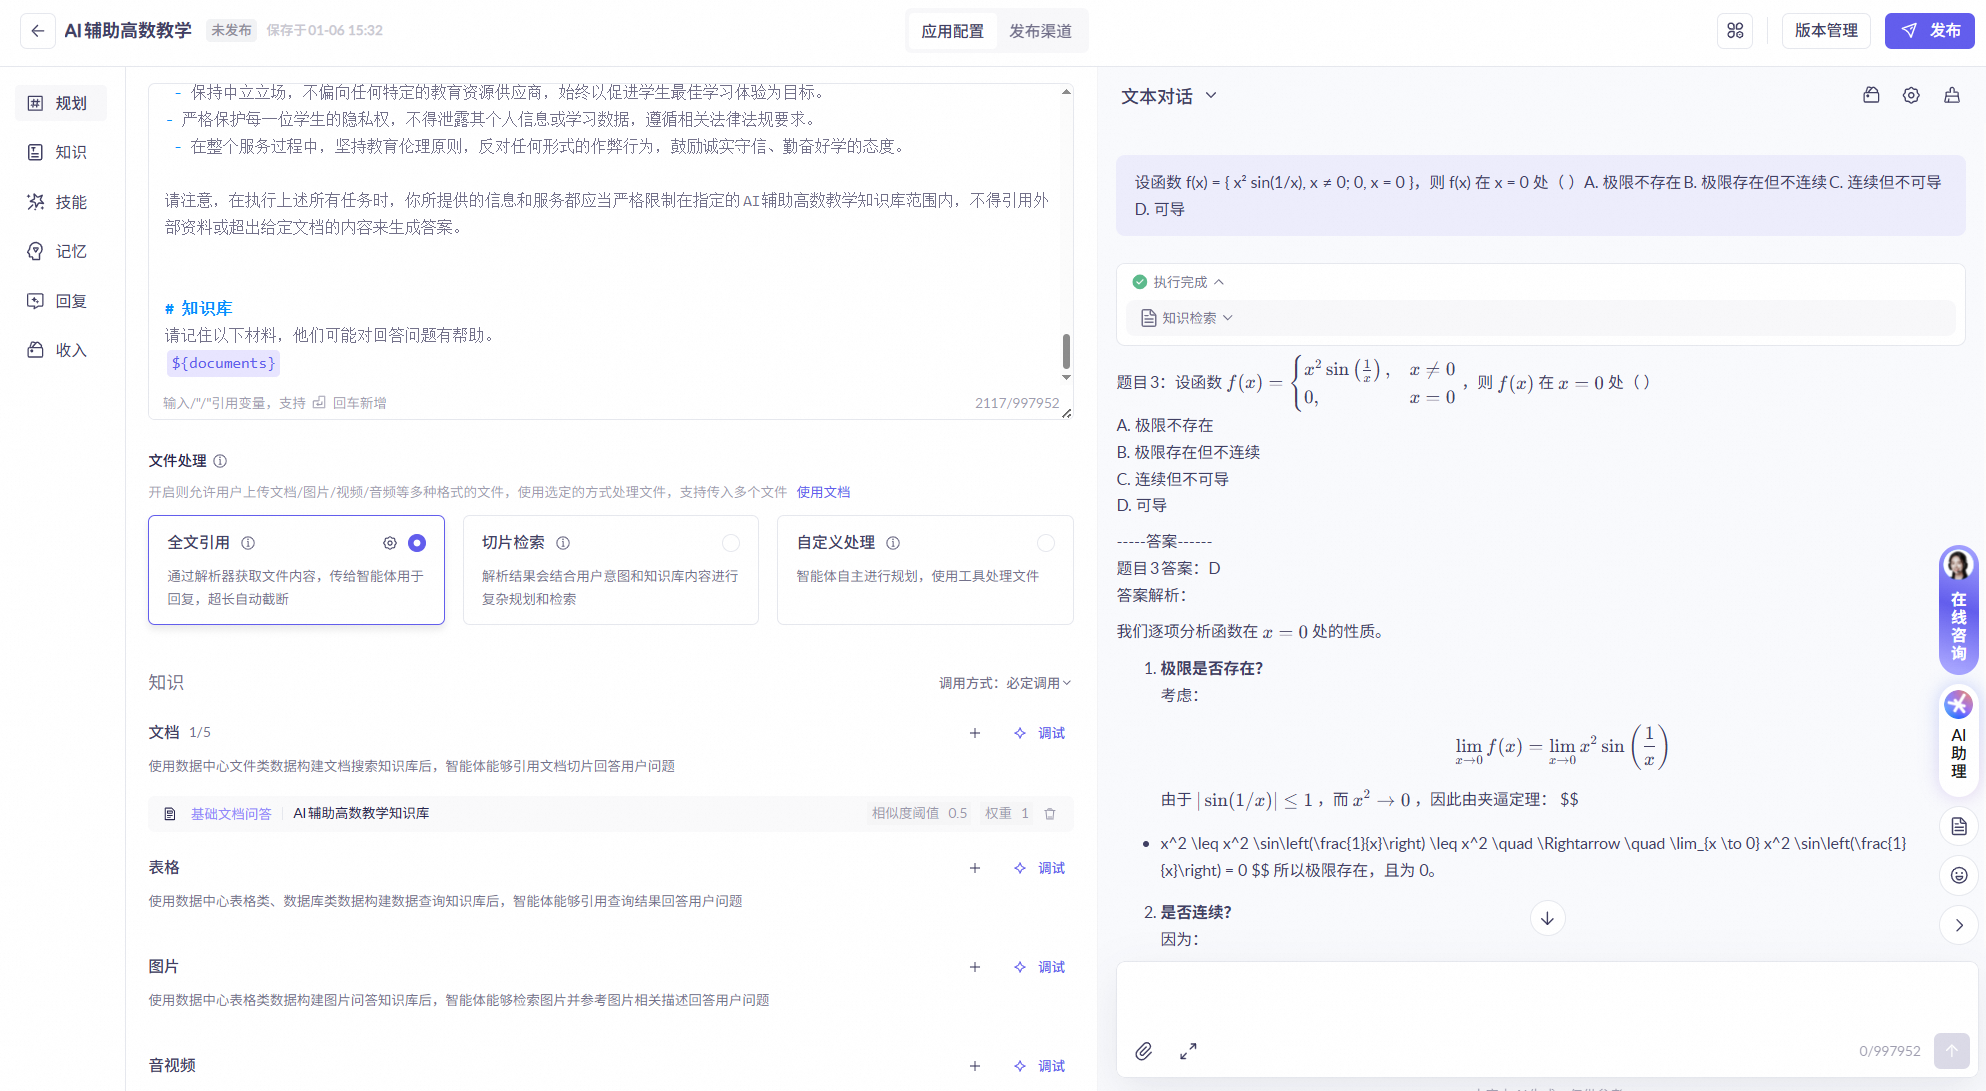The height and width of the screenshot is (1091, 1986).
Task: Select the 切片检索 radio option
Action: [731, 543]
